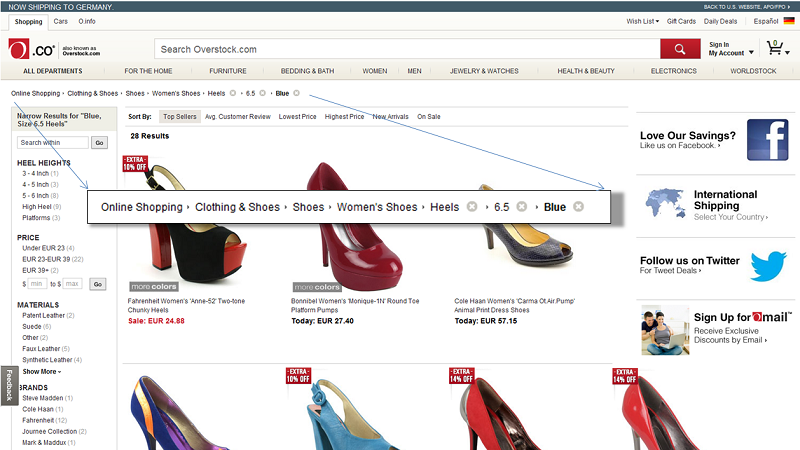Screen dimensions: 800x450
Task: Click the Twitter bird icon
Action: 767,265
